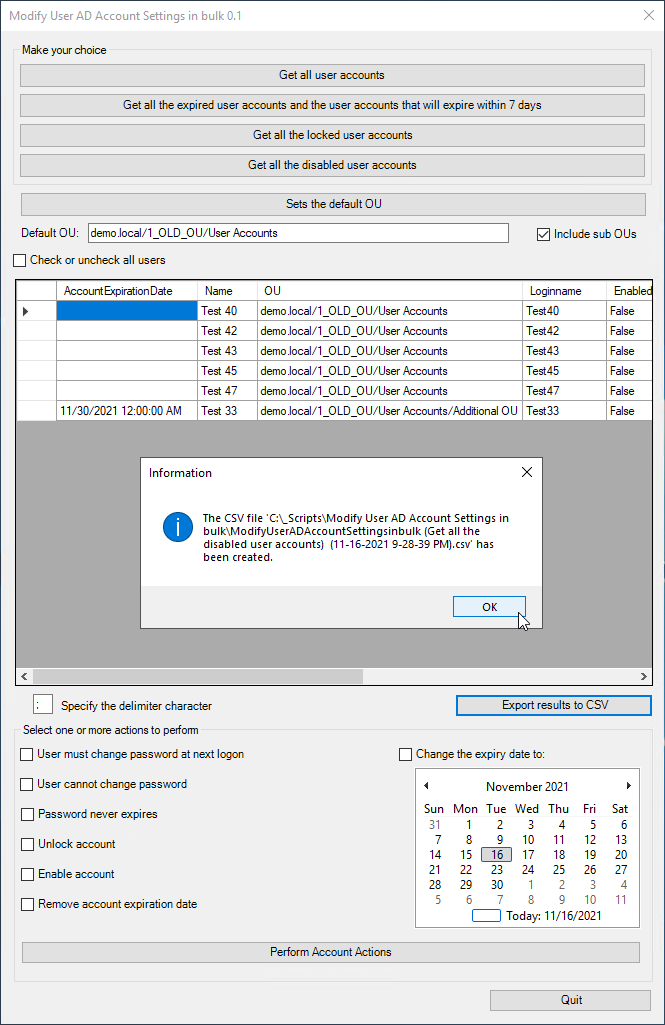665x1025 pixels.
Task: Click Get all the locked user accounts
Action: point(332,135)
